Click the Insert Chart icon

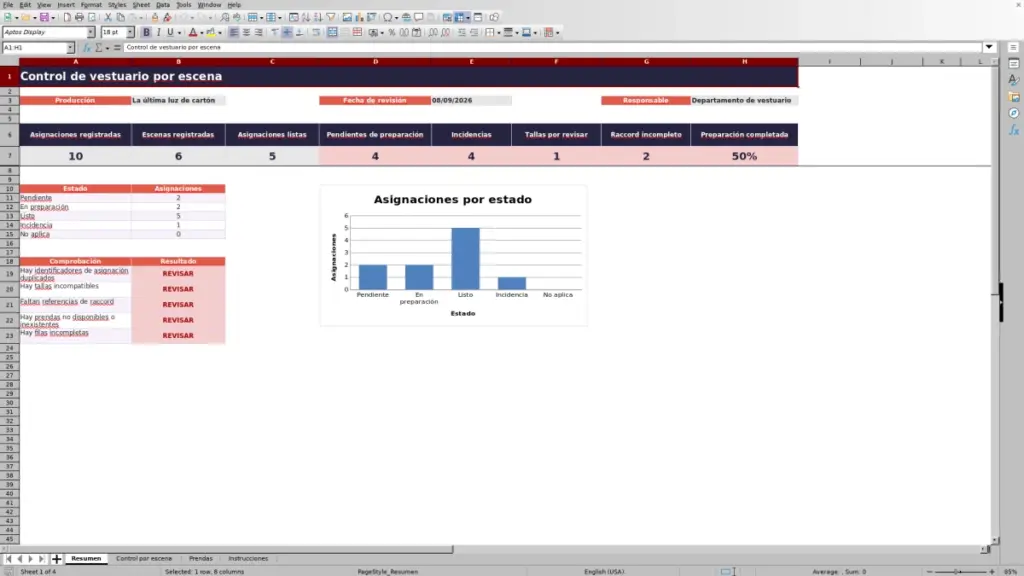359,18
